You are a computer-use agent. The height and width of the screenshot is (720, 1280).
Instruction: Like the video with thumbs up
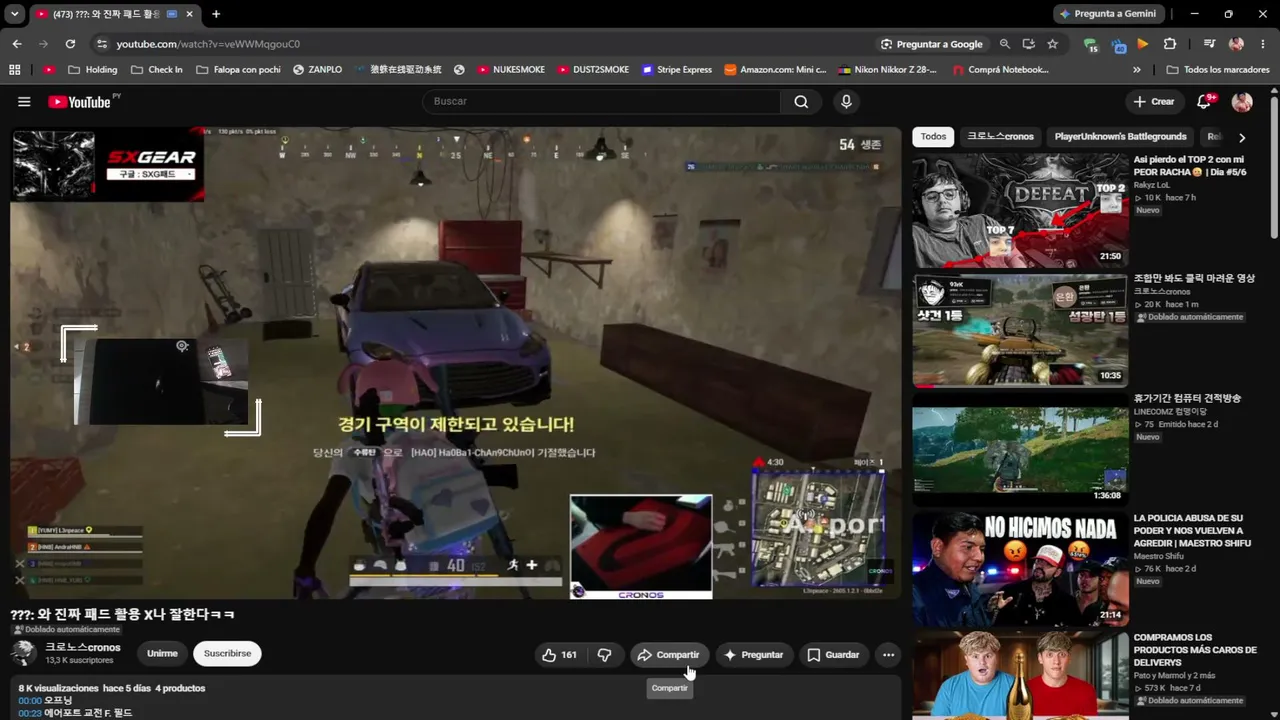click(559, 655)
